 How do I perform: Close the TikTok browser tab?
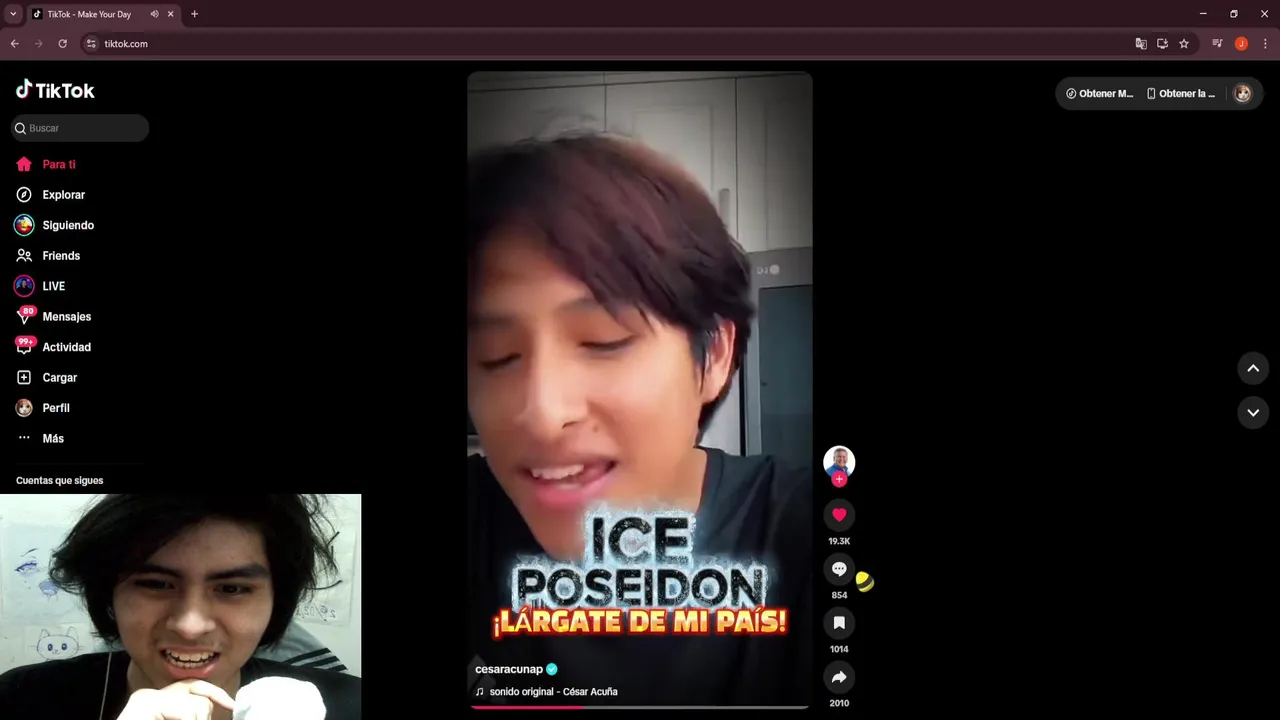[x=170, y=14]
